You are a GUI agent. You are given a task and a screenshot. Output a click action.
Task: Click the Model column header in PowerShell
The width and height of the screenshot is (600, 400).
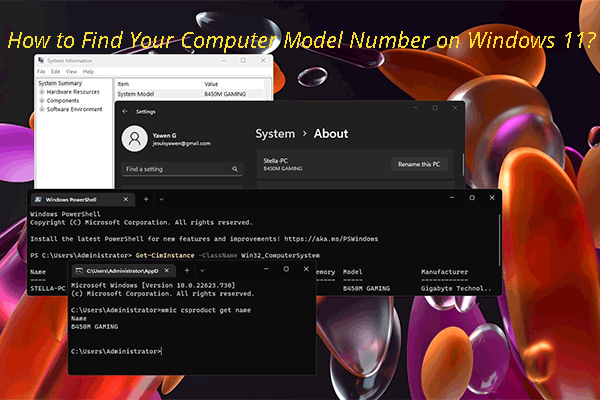click(x=352, y=272)
